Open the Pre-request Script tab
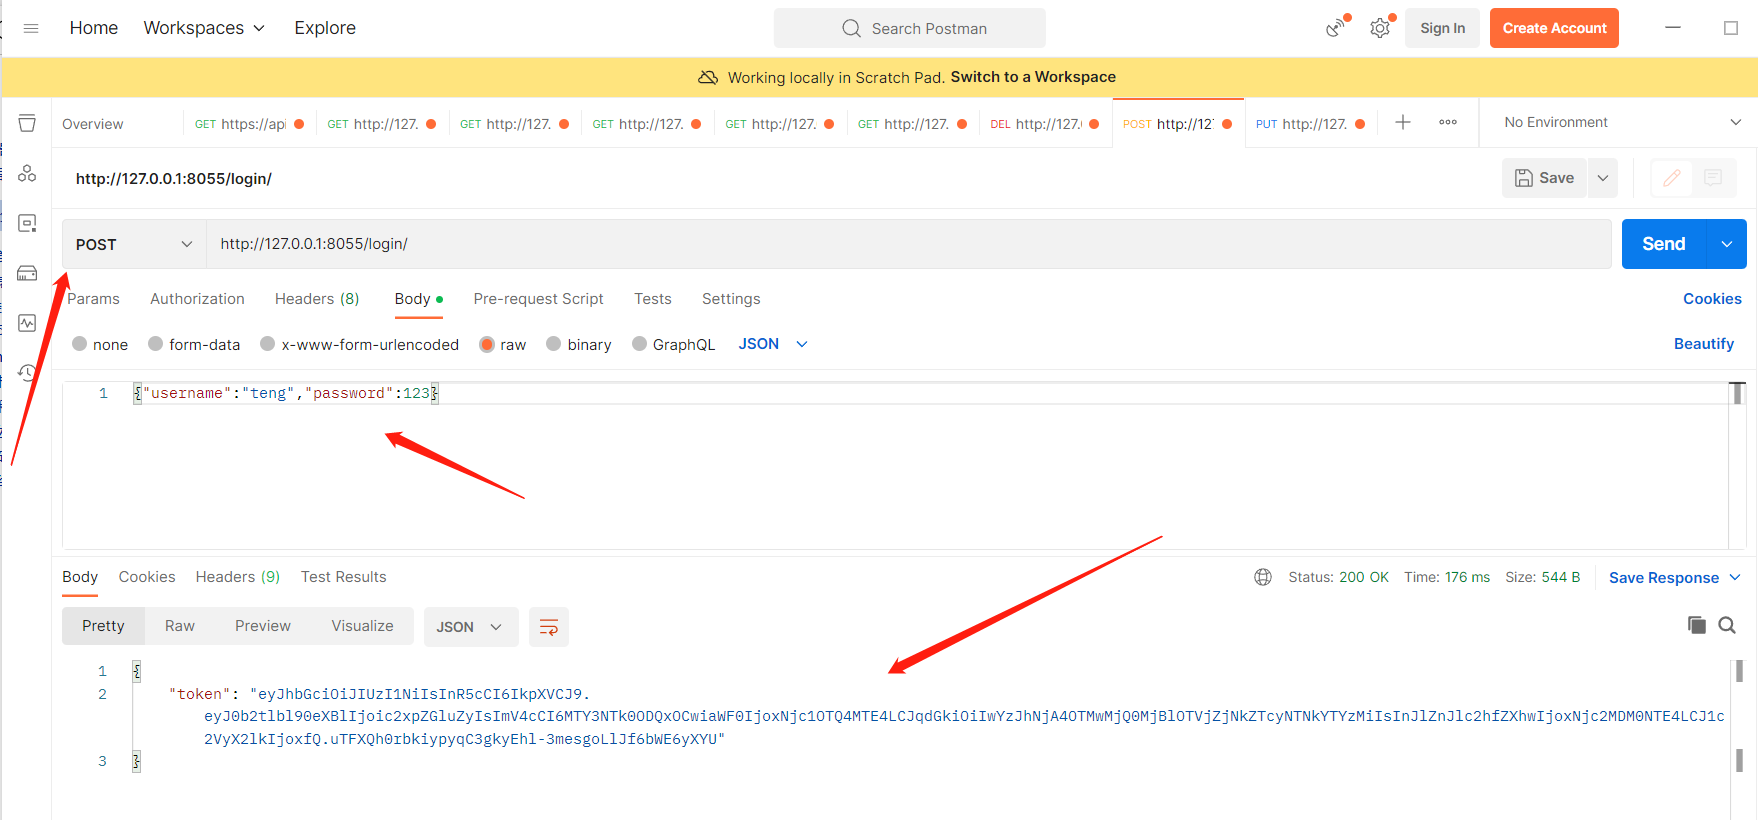Image resolution: width=1758 pixels, height=820 pixels. pos(538,299)
